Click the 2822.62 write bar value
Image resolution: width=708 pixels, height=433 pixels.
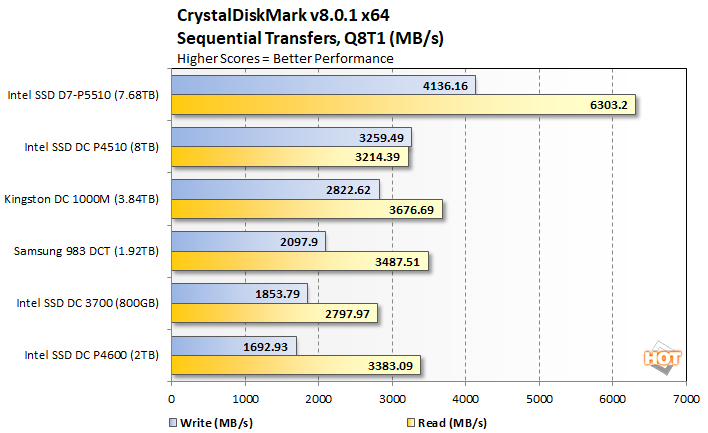pyautogui.click(x=348, y=190)
